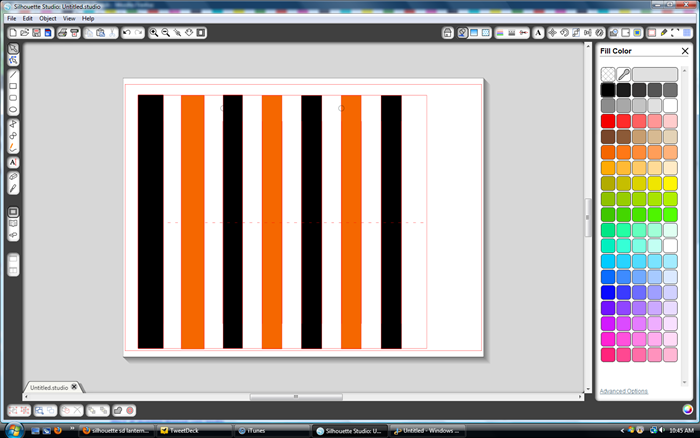Click the Redo arrow icon
Image resolution: width=700 pixels, height=438 pixels.
[x=139, y=33]
